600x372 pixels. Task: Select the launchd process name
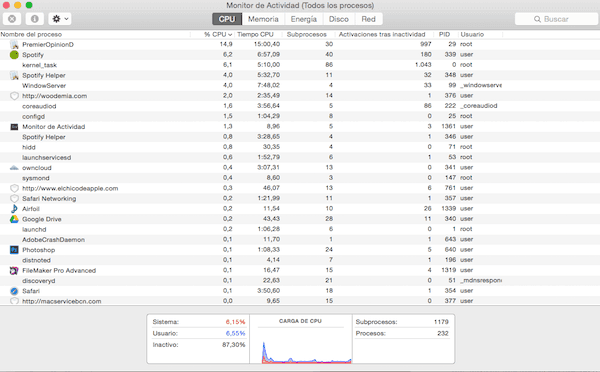(34, 229)
